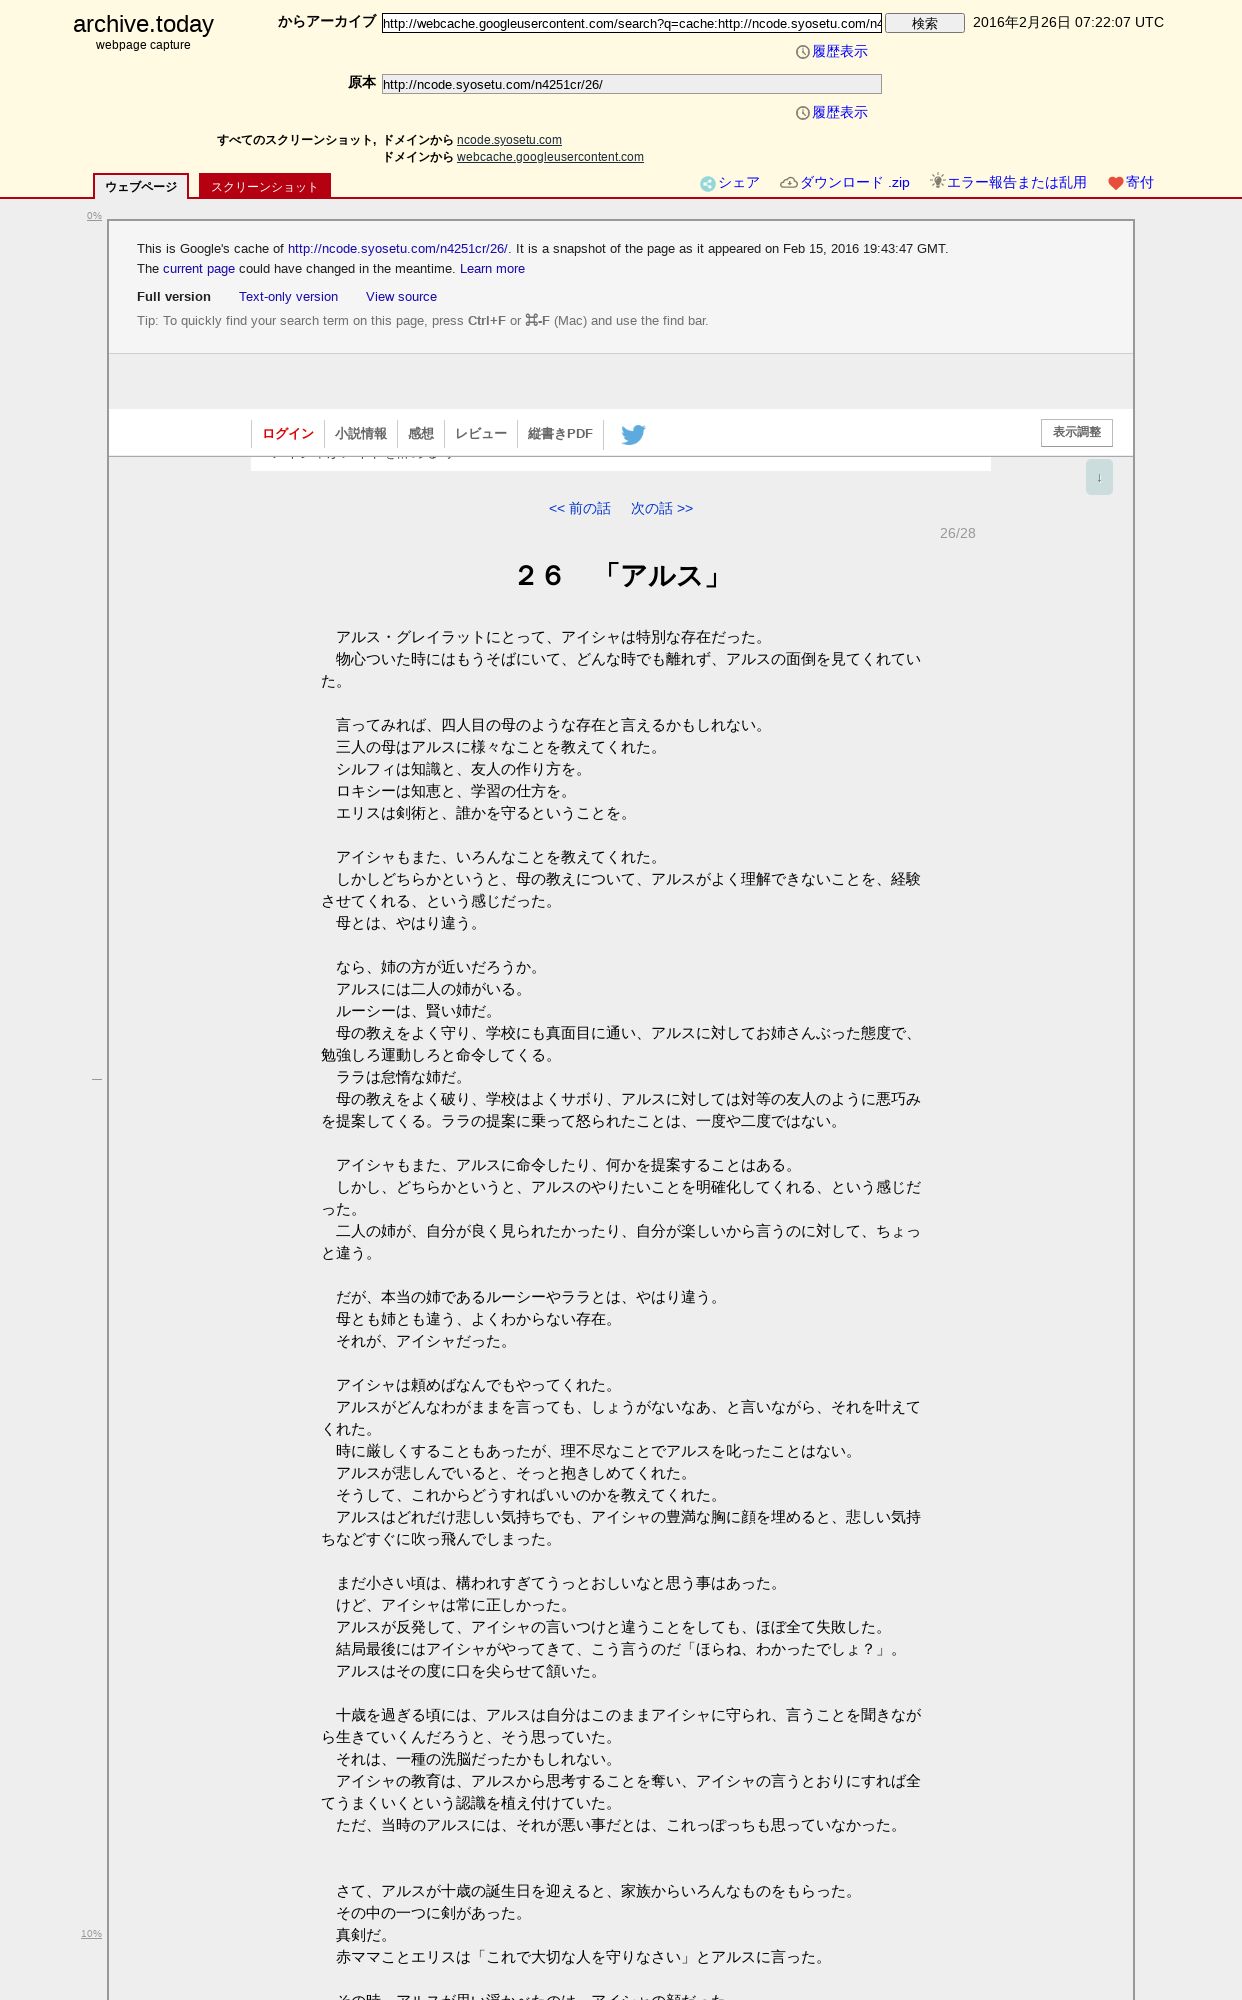Click the 0% page position marker
Viewport: 1242px width, 2000px height.
click(94, 216)
